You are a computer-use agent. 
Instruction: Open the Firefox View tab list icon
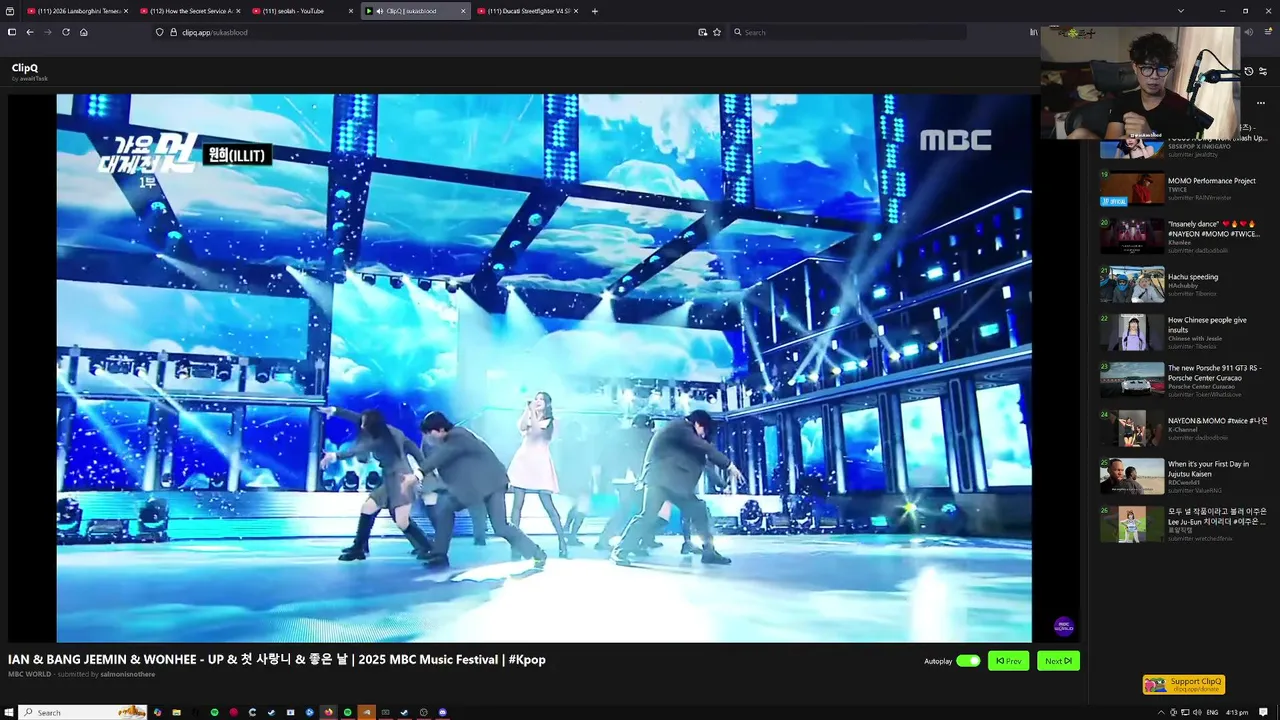[x=10, y=11]
